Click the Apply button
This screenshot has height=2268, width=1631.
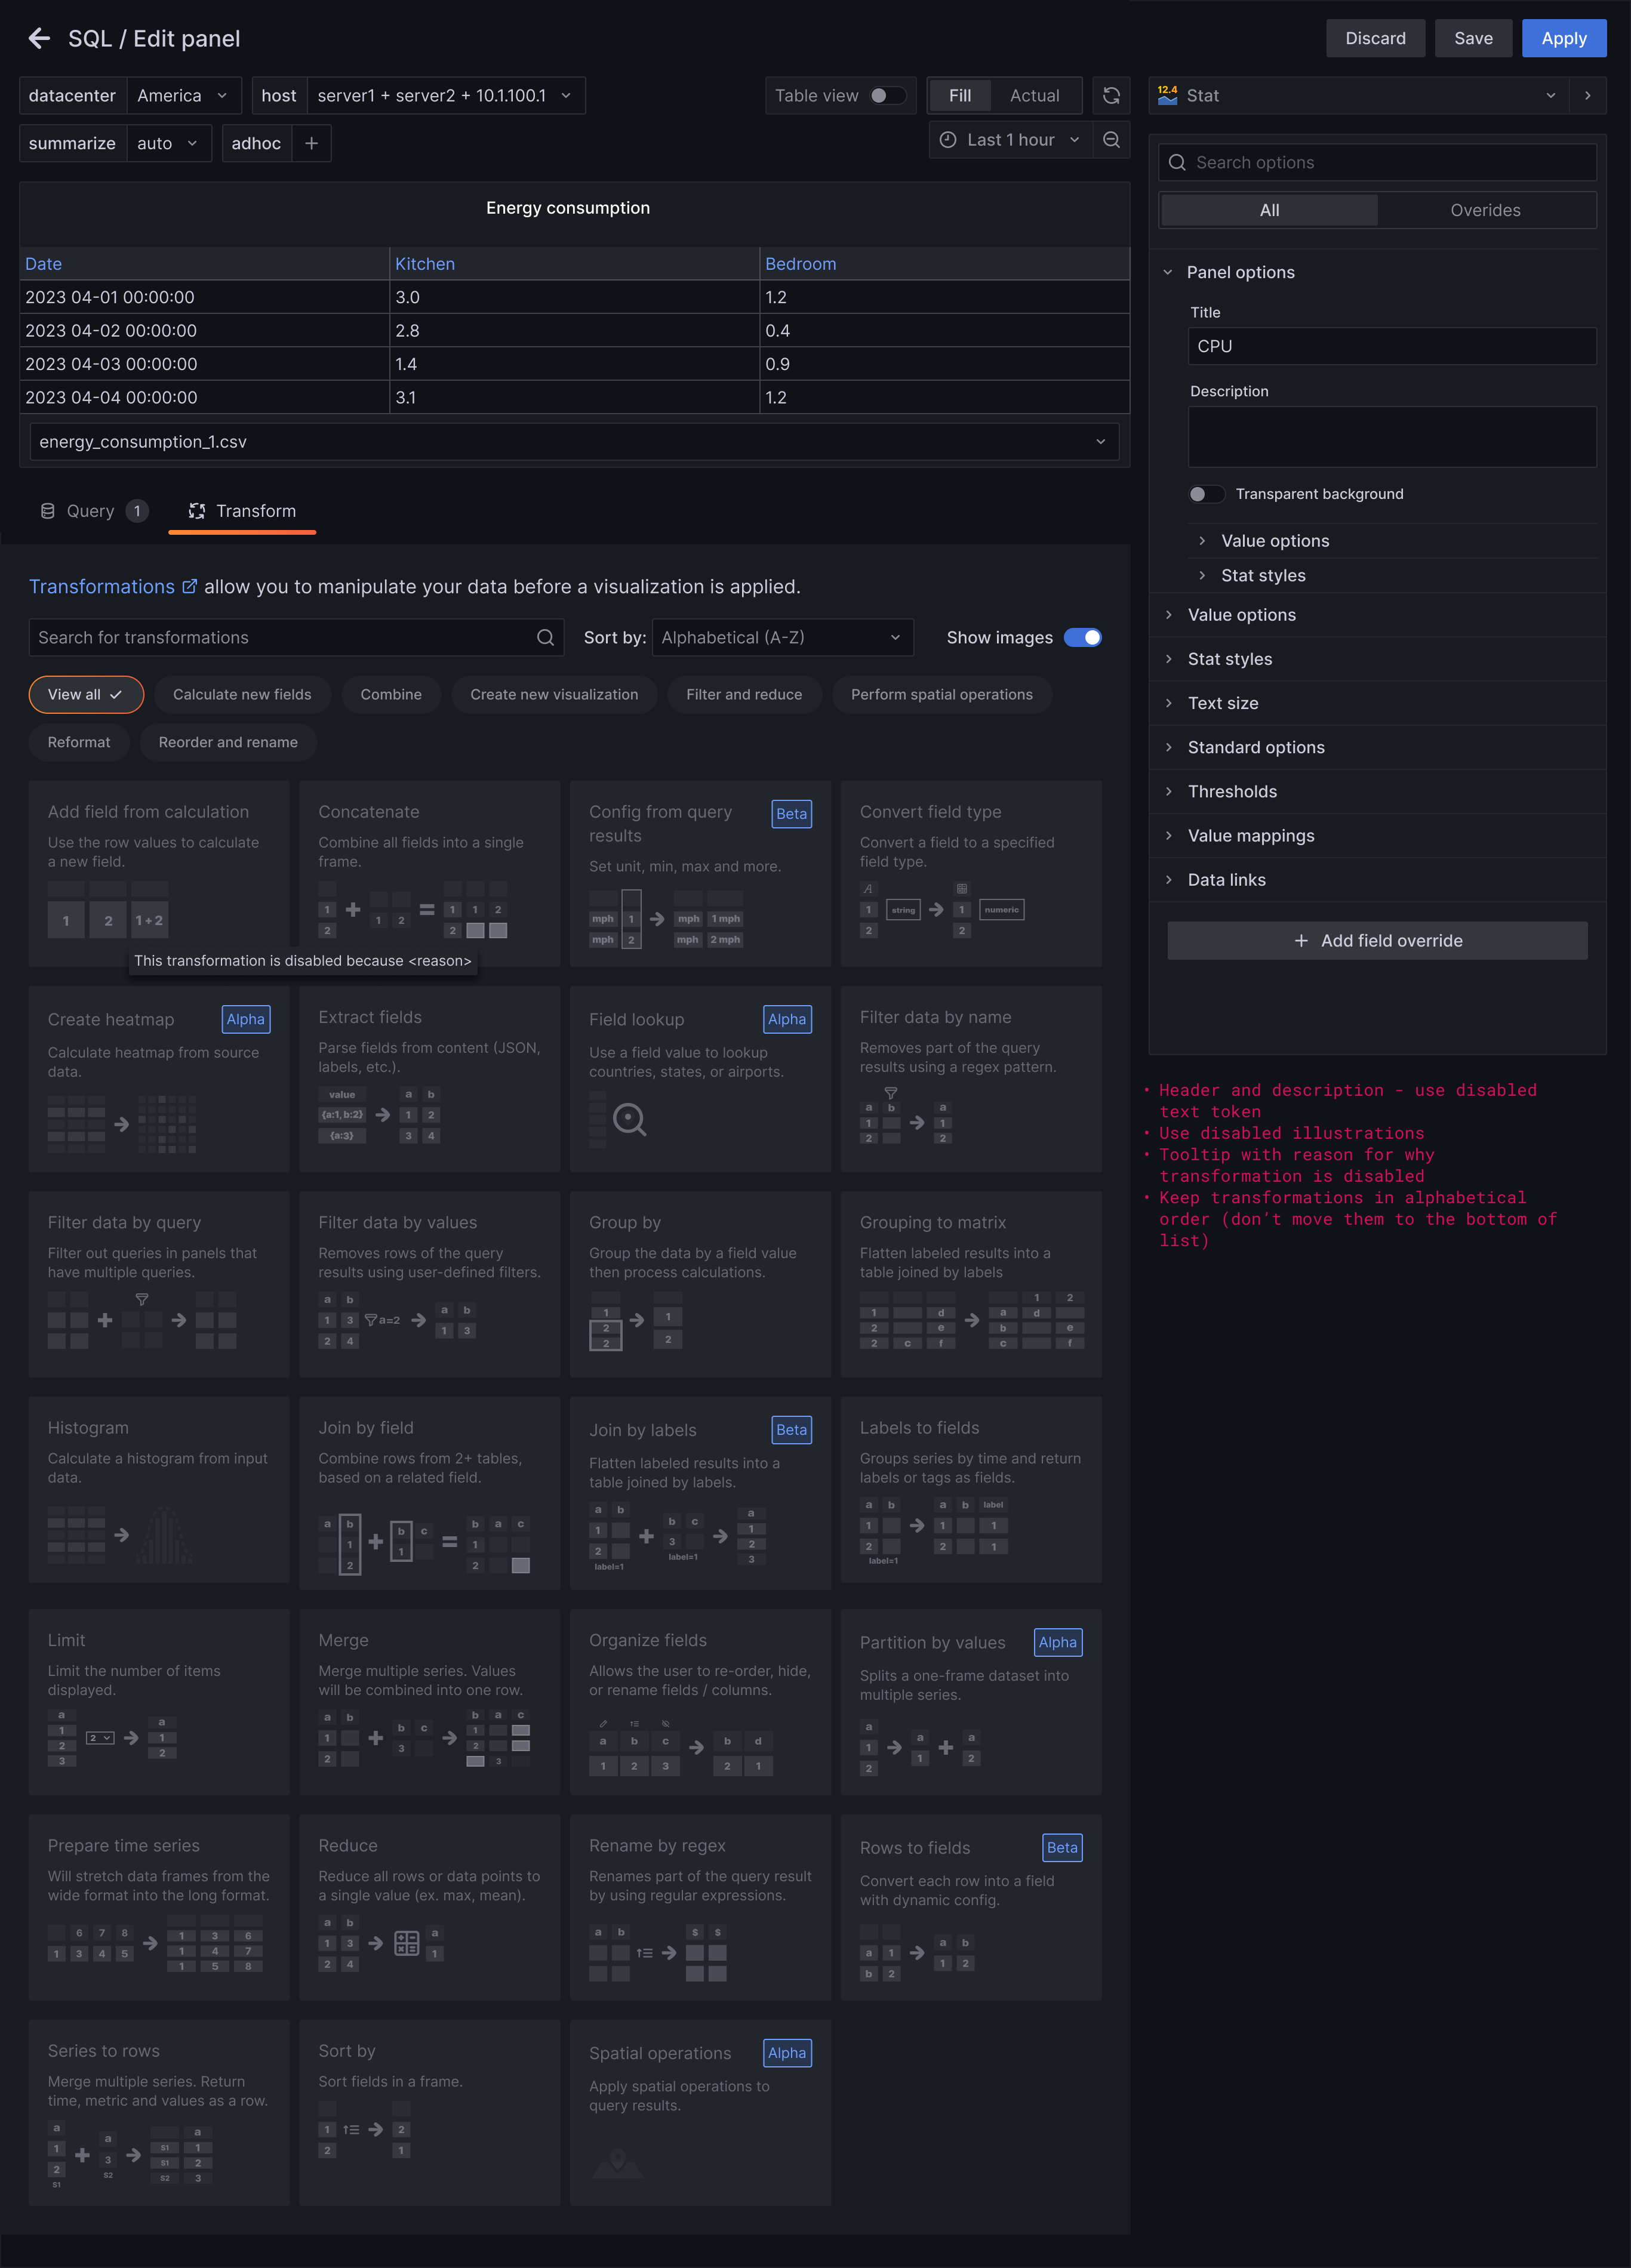point(1563,38)
